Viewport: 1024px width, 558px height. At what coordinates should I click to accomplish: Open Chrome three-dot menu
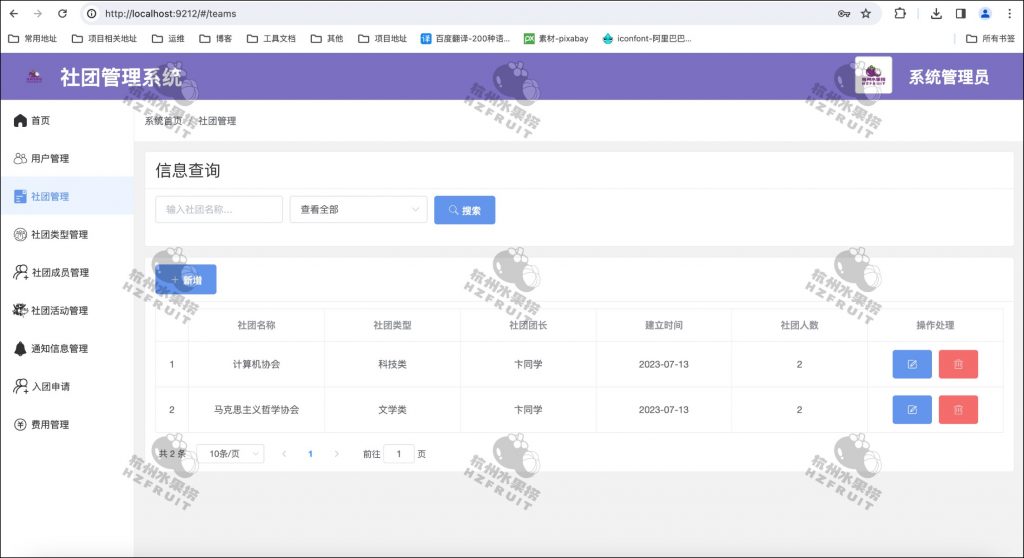pyautogui.click(x=1009, y=13)
